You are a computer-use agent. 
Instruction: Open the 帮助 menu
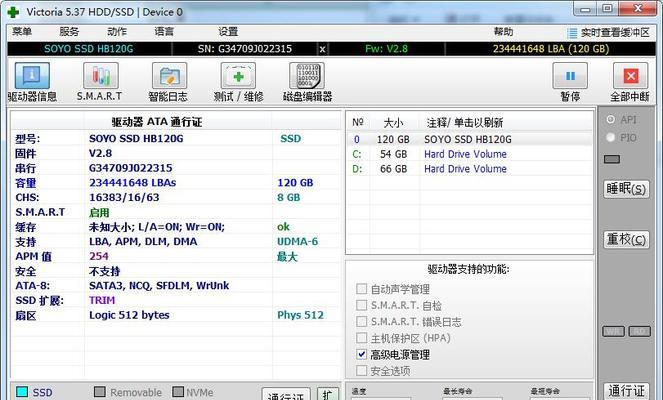pos(503,31)
